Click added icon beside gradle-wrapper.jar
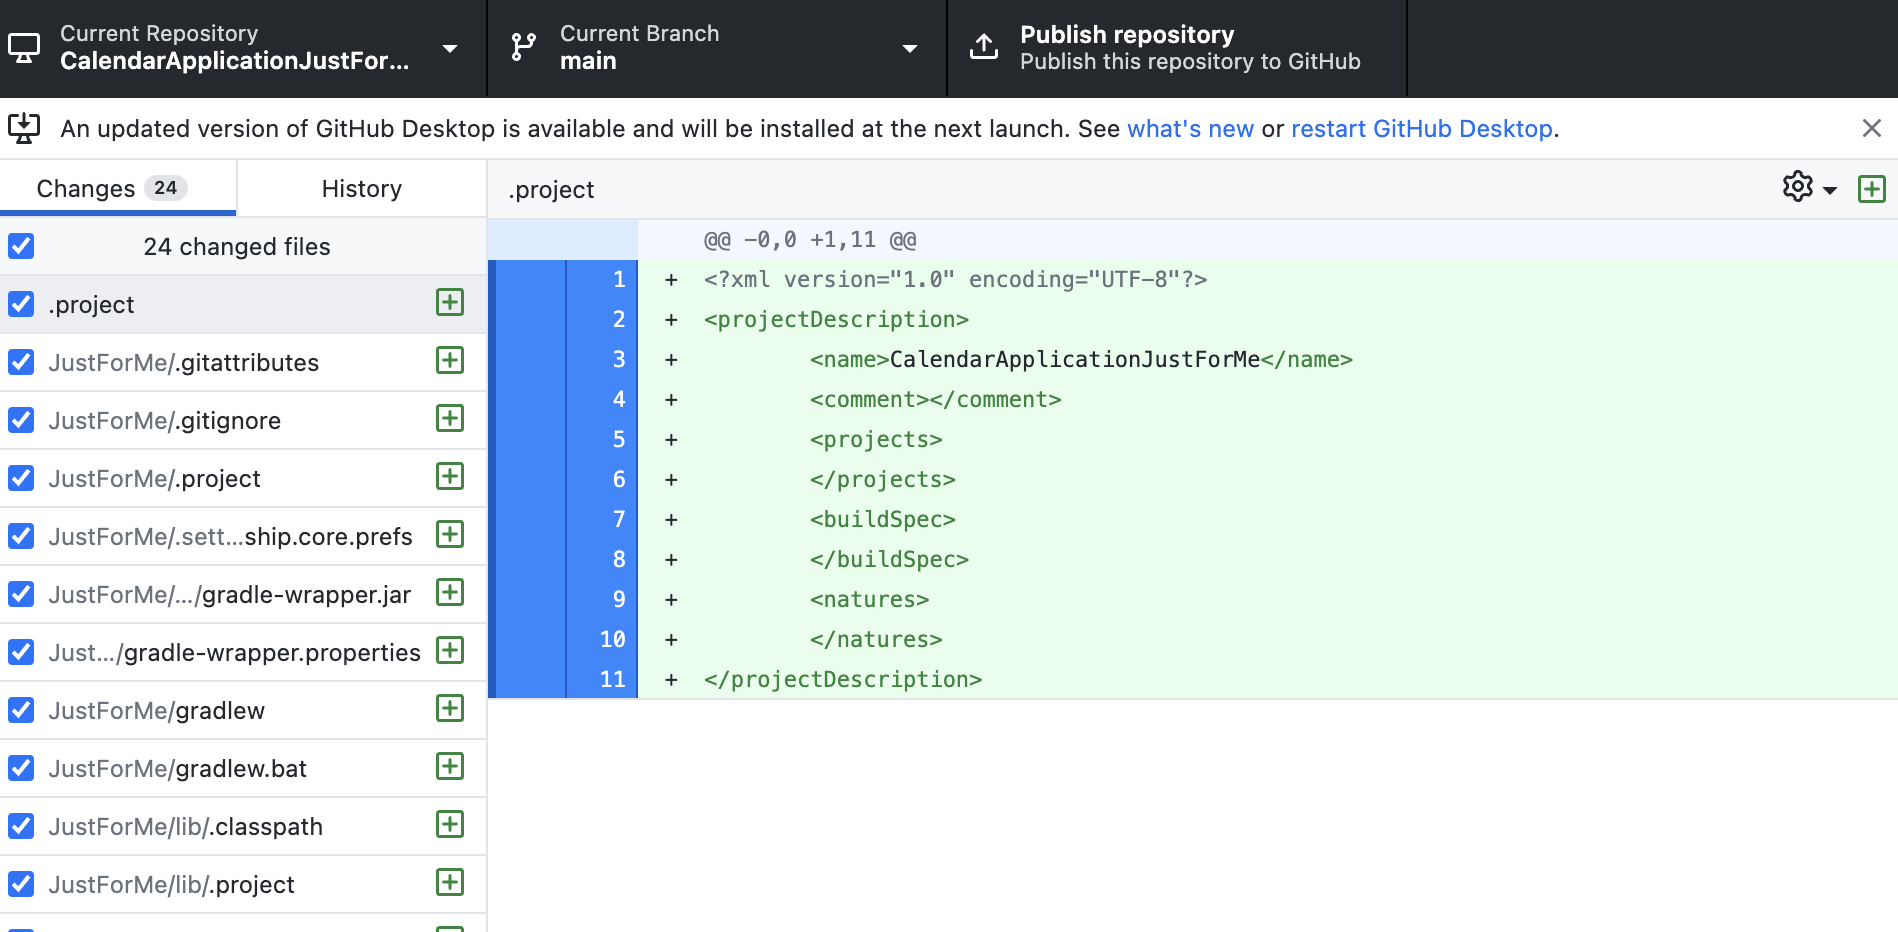Image resolution: width=1898 pixels, height=932 pixels. click(x=450, y=592)
